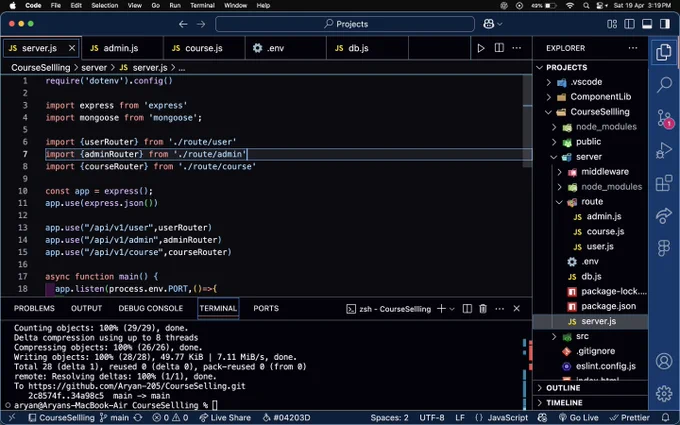The width and height of the screenshot is (680, 425).
Task: Collapse the CourseSellling folder
Action: [x=548, y=112]
